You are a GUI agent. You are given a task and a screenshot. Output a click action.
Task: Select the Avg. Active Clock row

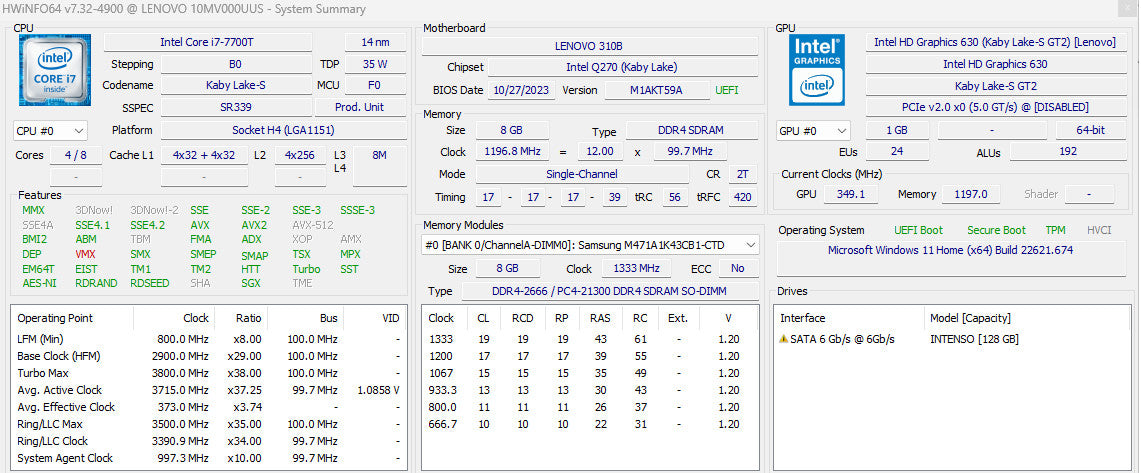click(209, 390)
